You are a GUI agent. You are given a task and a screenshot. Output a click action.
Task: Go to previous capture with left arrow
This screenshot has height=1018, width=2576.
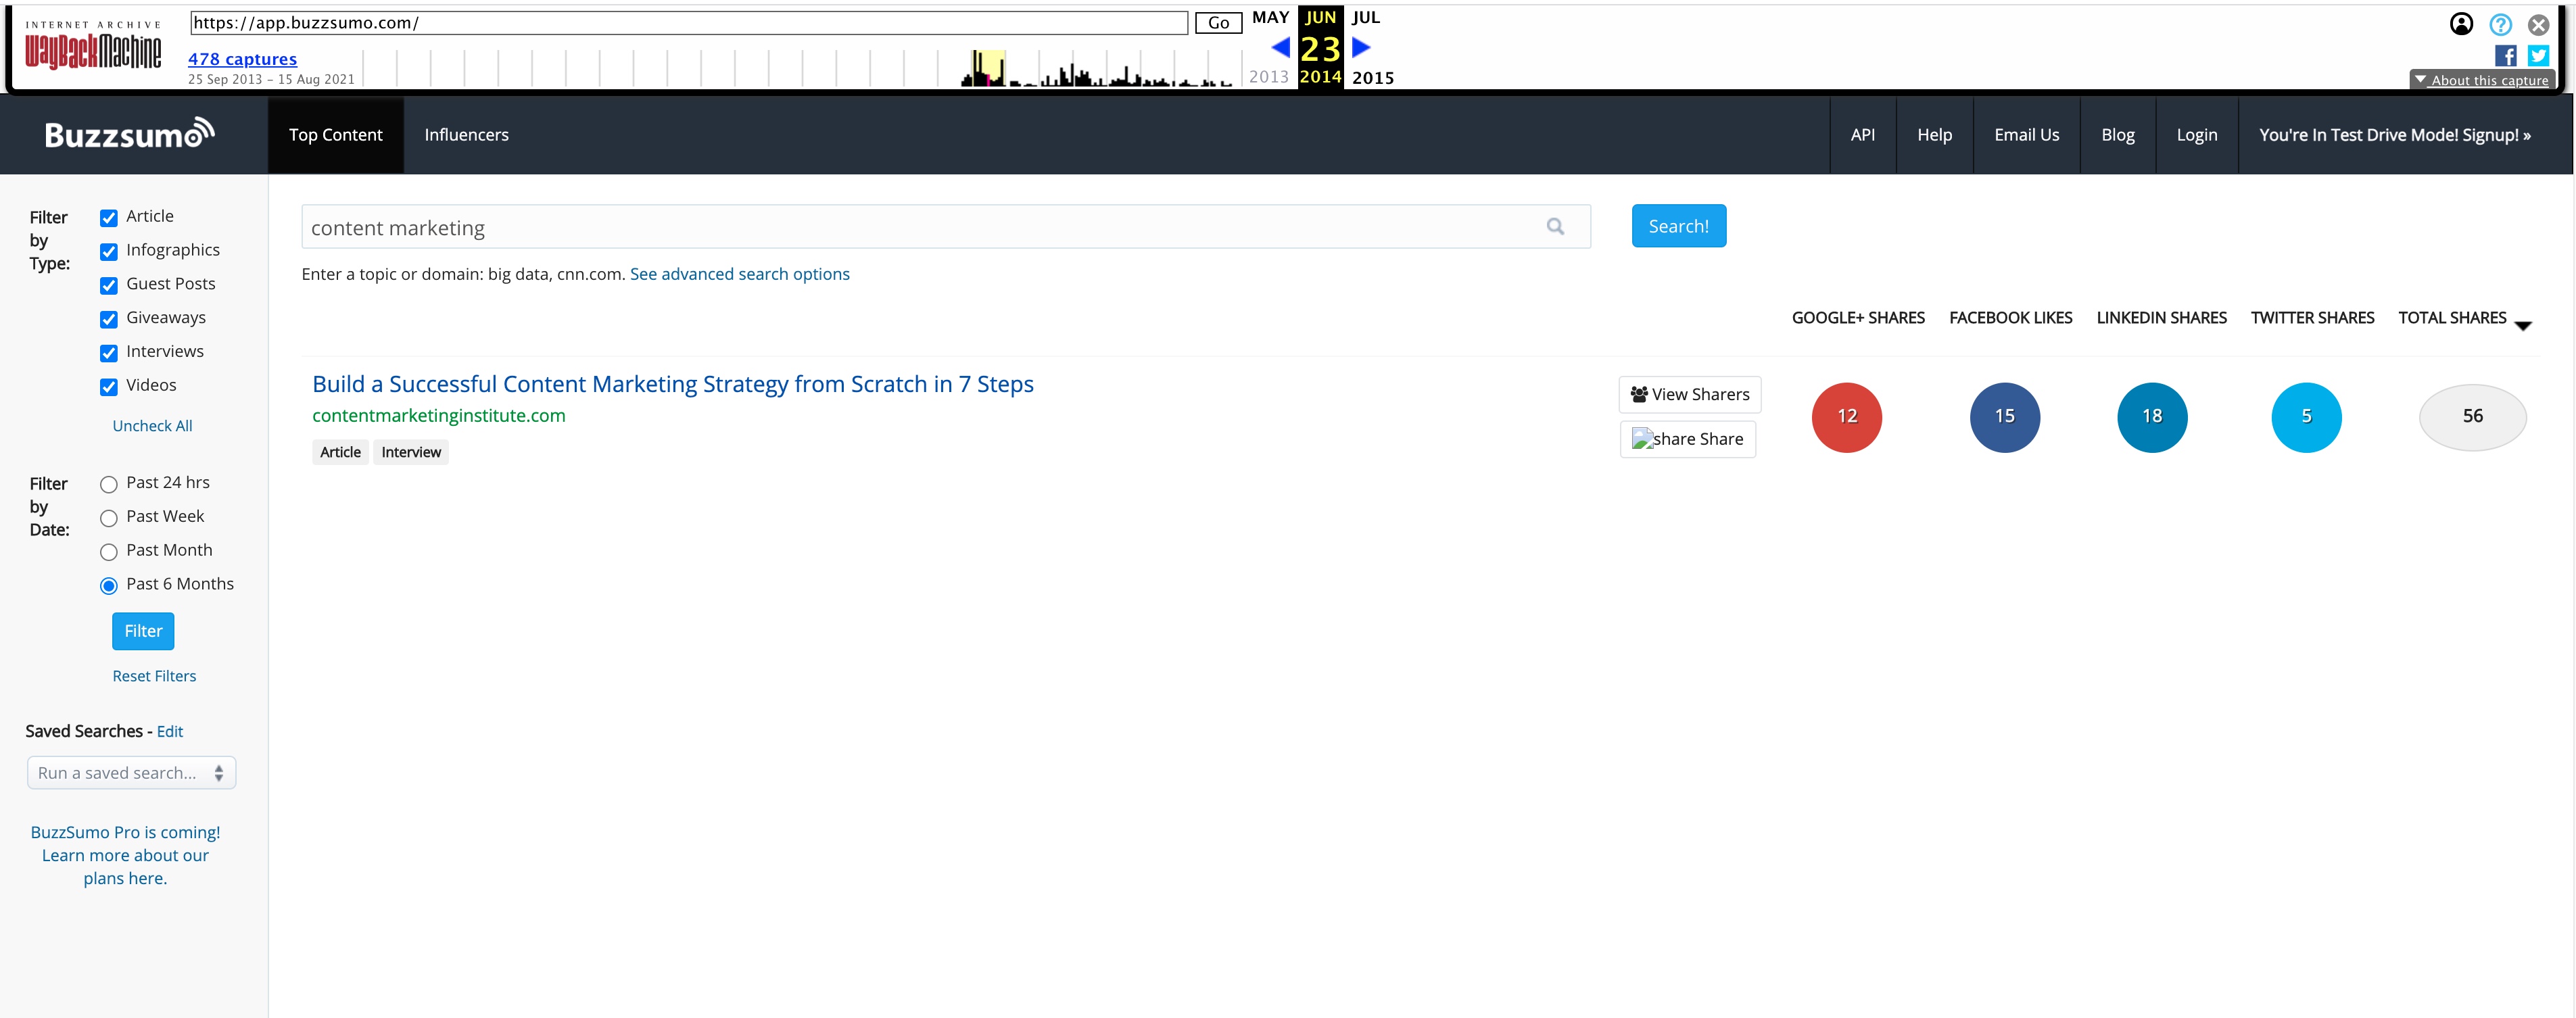[1280, 47]
